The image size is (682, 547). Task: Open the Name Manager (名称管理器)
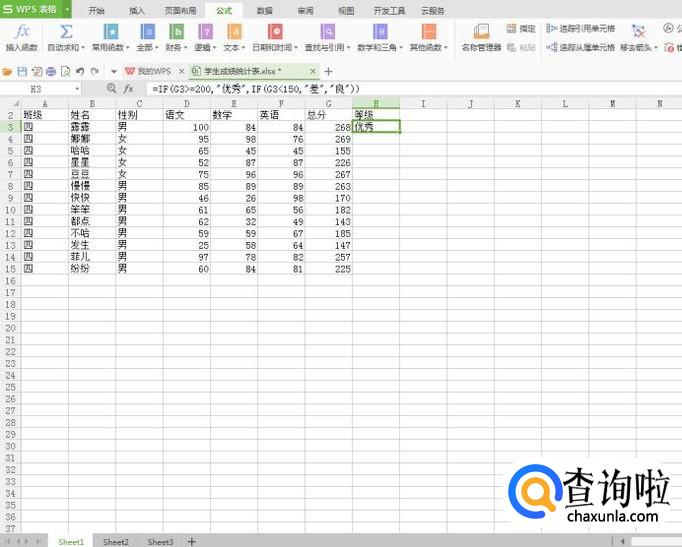point(481,37)
